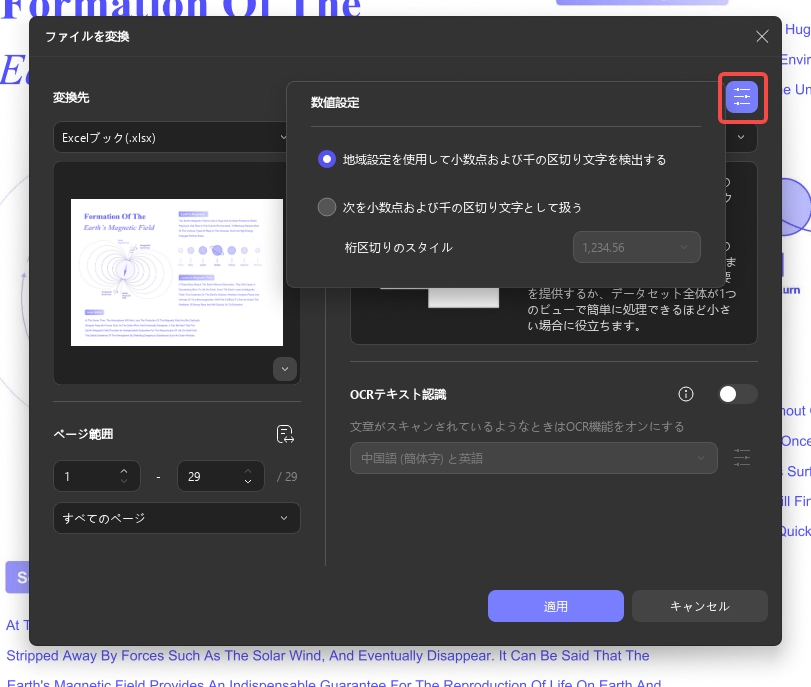Click the 変換先 label
Image resolution: width=811 pixels, height=687 pixels.
(x=71, y=97)
